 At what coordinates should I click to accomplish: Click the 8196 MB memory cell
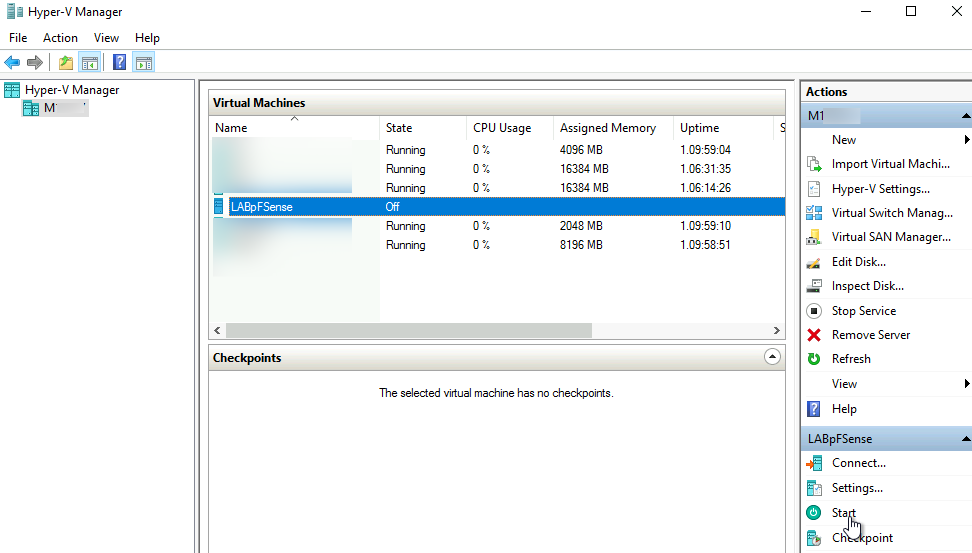coord(581,245)
